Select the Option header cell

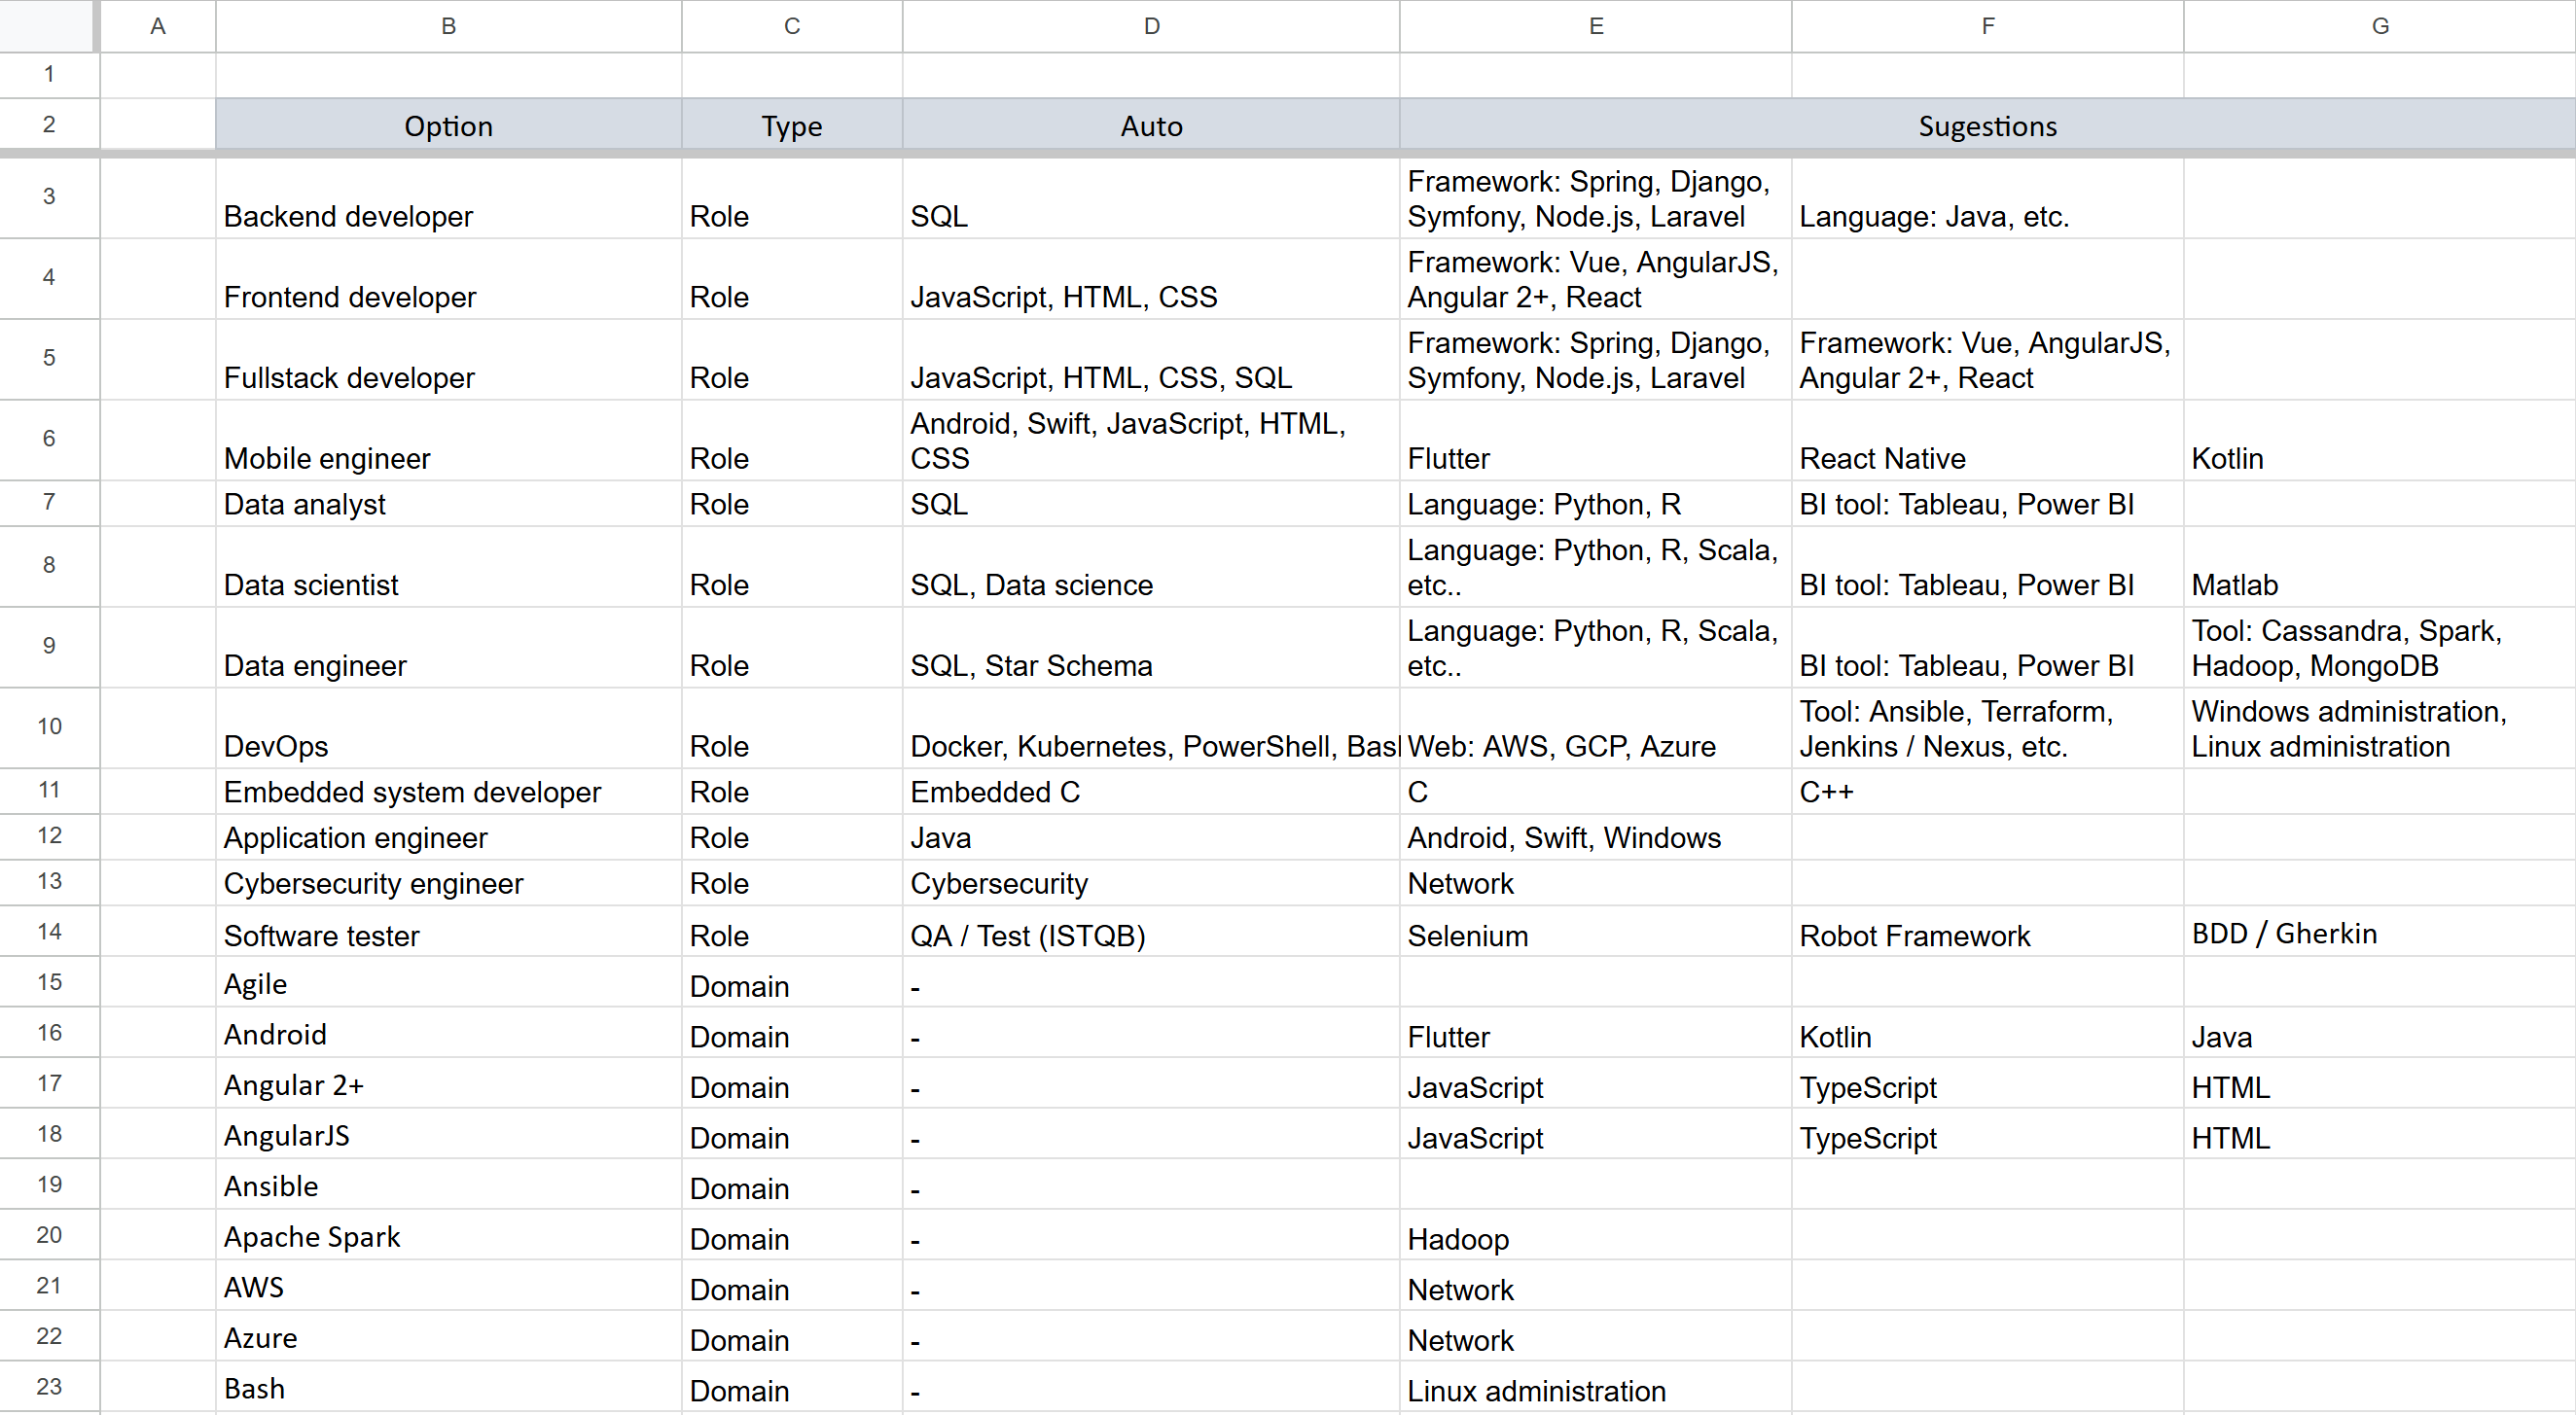[448, 126]
